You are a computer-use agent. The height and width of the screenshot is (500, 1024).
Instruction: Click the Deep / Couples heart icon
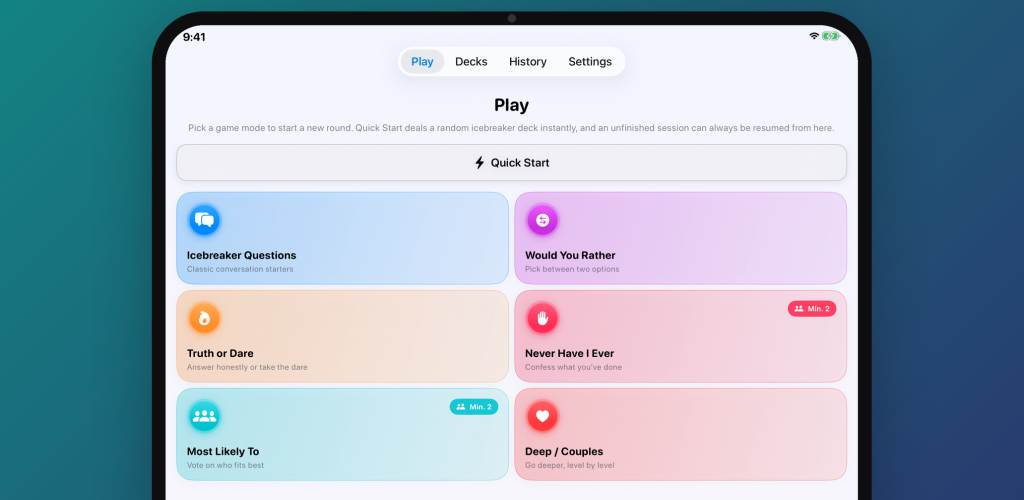[x=543, y=416]
